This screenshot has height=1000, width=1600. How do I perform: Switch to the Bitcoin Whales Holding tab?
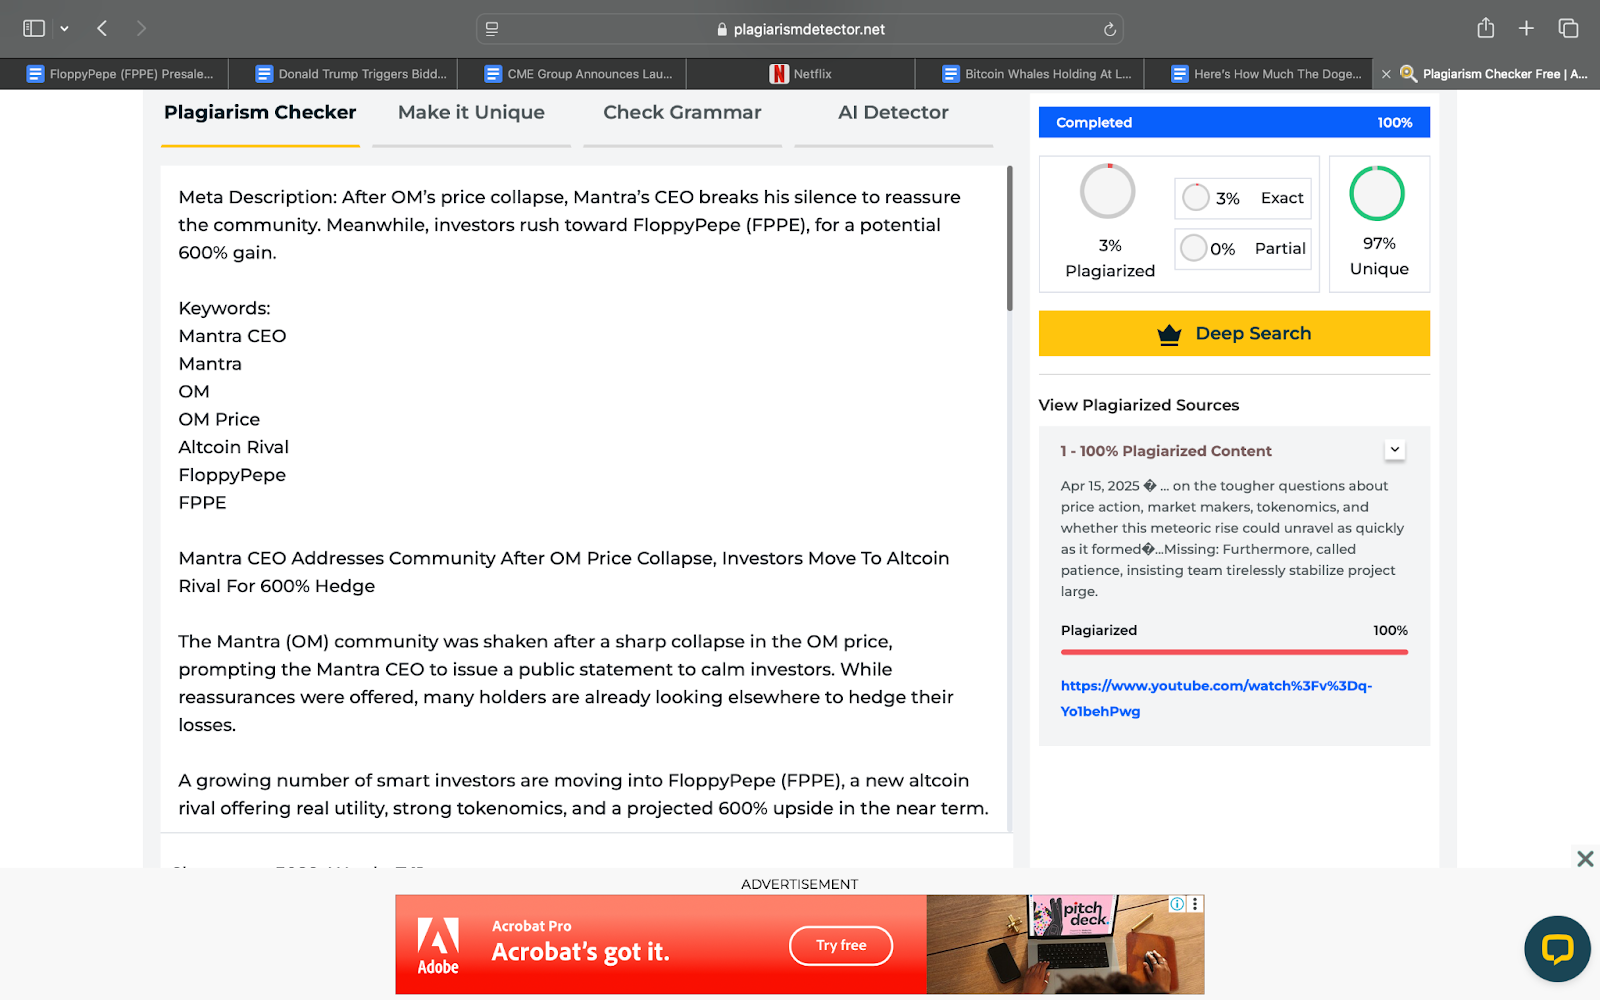tap(1029, 74)
